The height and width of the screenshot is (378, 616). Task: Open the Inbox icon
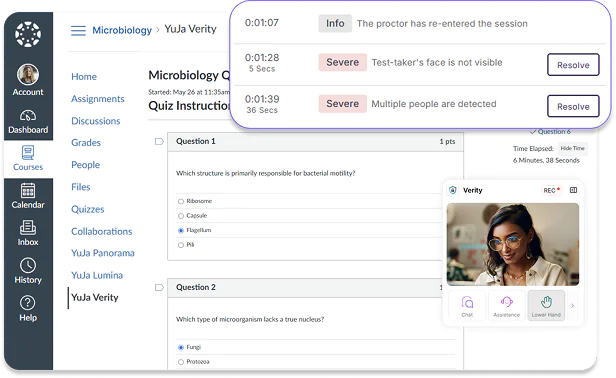pos(28,228)
